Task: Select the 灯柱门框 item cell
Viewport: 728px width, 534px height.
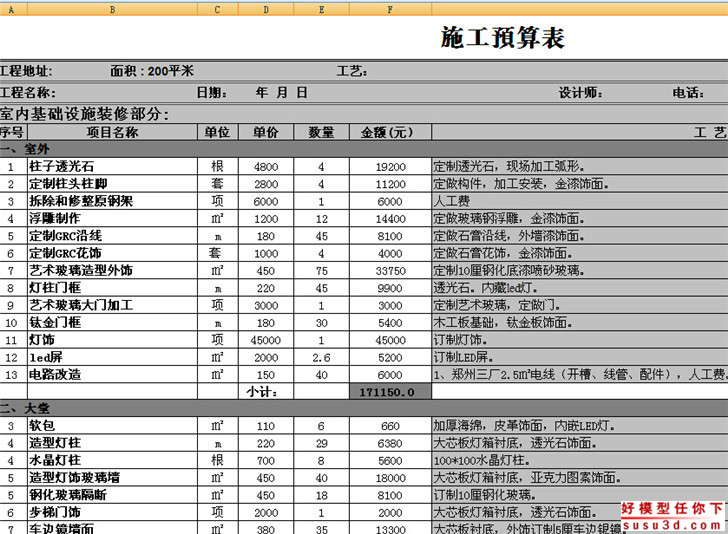Action: (112, 288)
